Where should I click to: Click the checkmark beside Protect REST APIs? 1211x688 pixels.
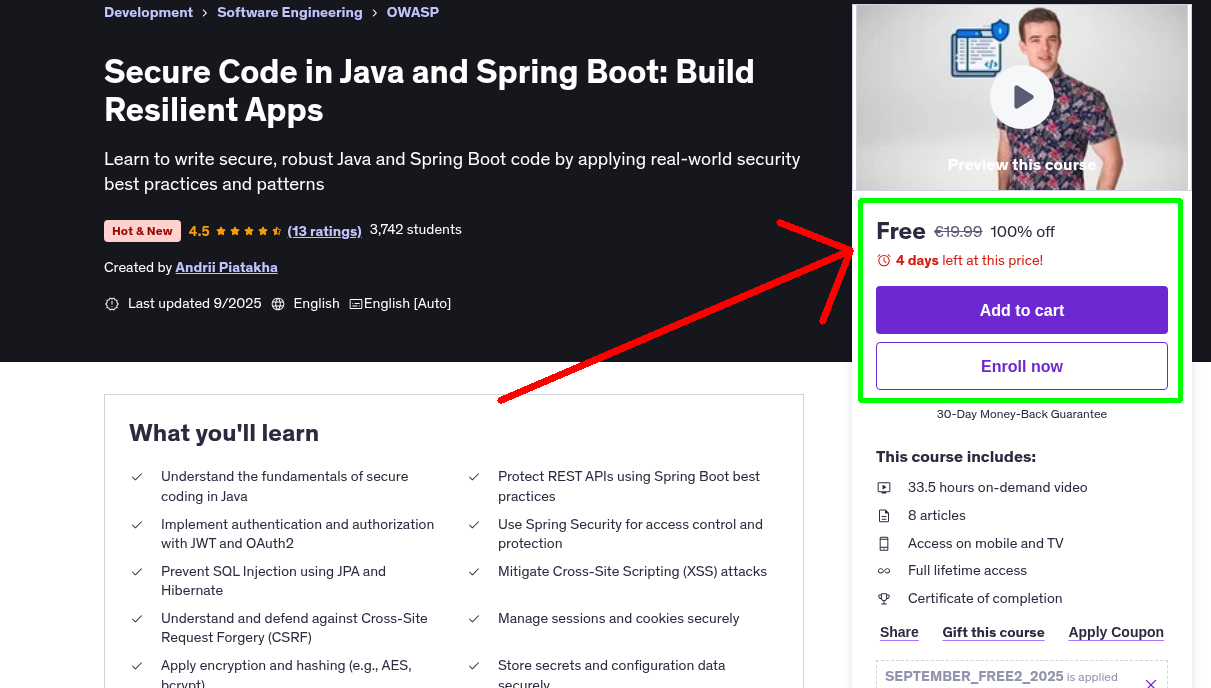point(474,477)
